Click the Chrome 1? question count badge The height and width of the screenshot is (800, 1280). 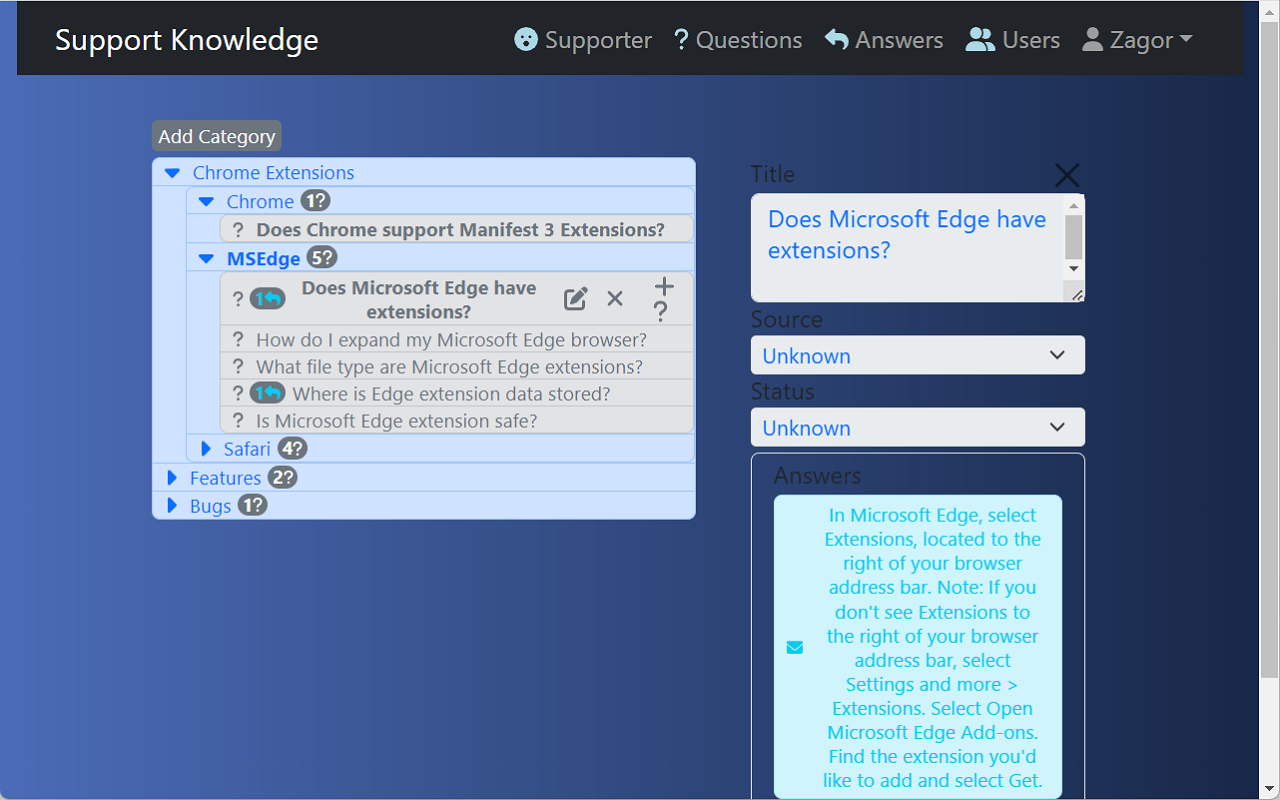point(315,201)
